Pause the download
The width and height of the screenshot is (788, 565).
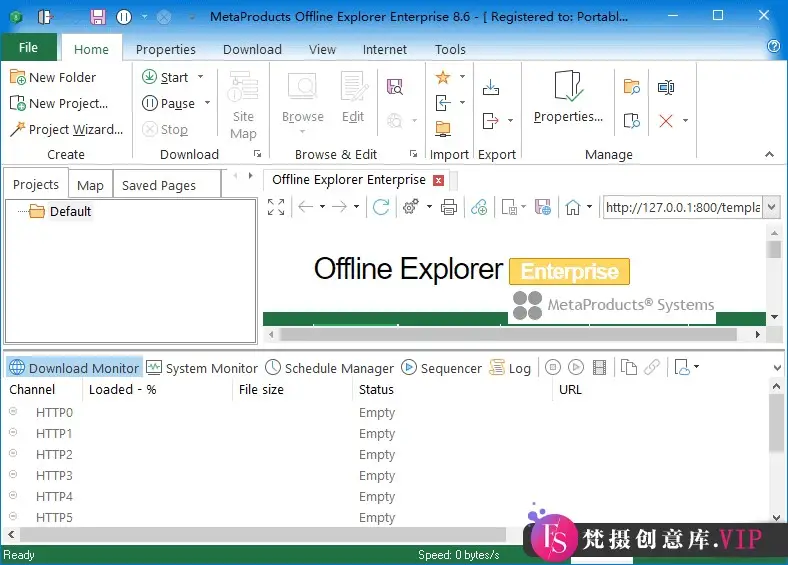(x=169, y=104)
